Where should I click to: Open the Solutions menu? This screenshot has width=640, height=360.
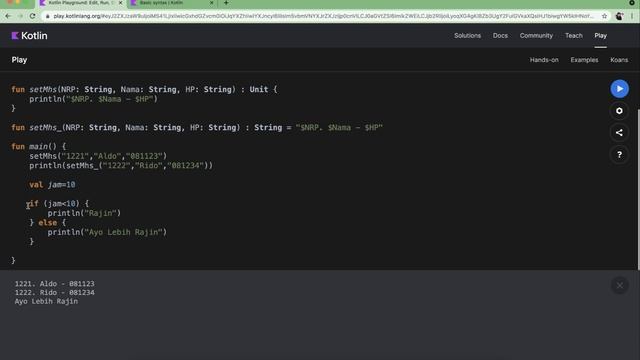click(467, 36)
